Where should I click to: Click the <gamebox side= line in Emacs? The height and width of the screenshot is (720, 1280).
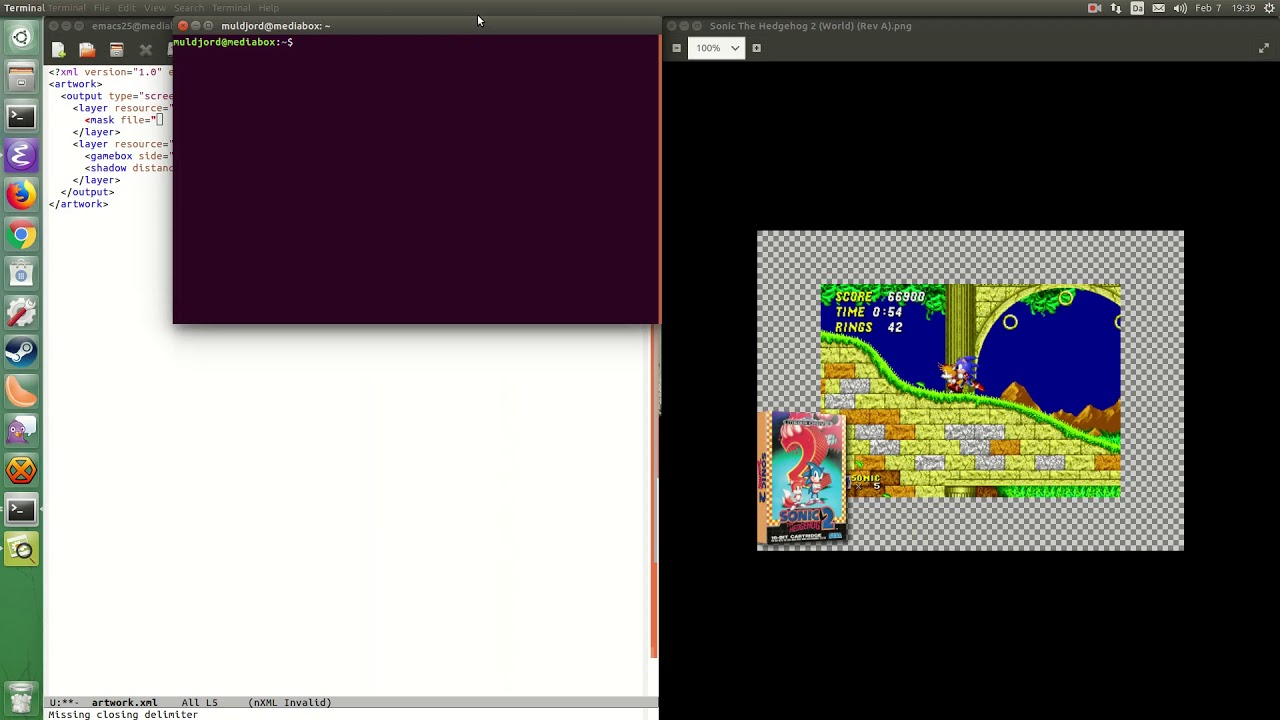coord(129,156)
